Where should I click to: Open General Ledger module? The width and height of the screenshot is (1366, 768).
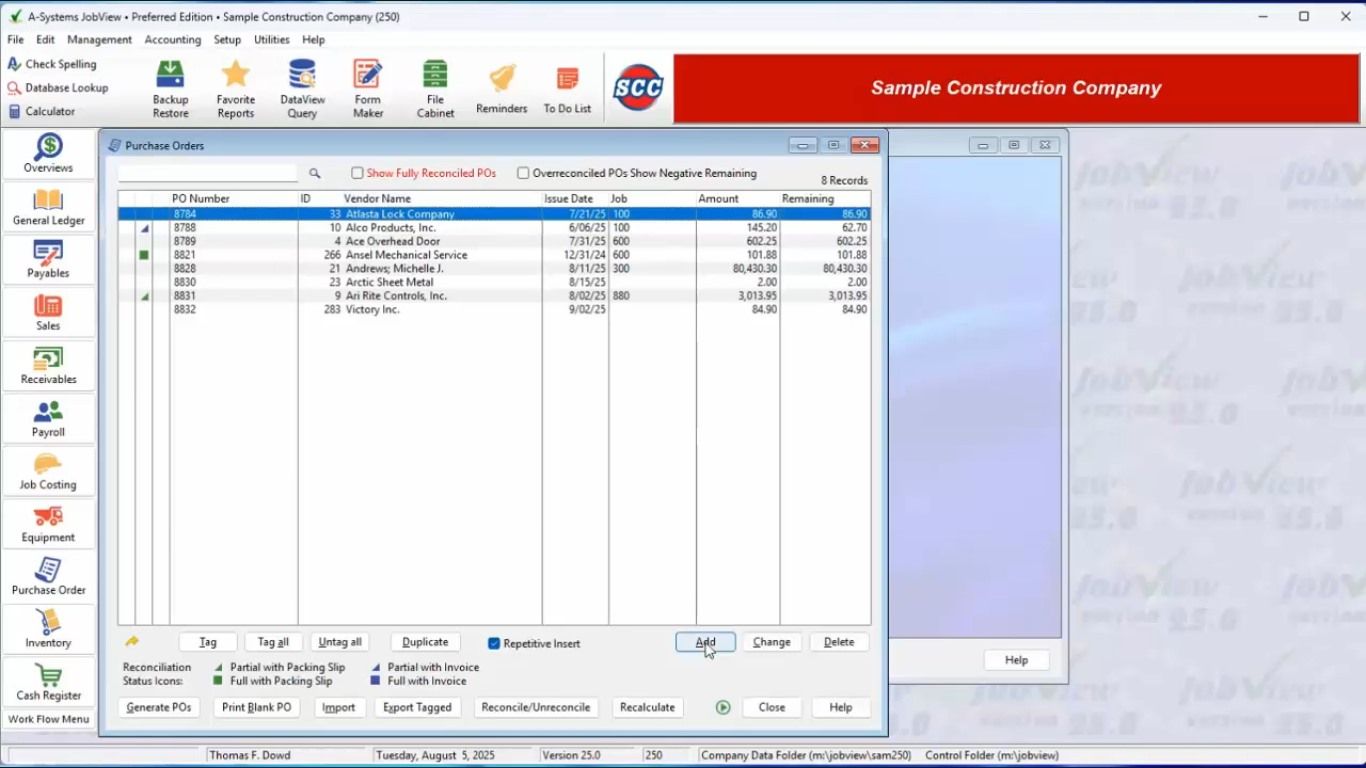[x=48, y=207]
